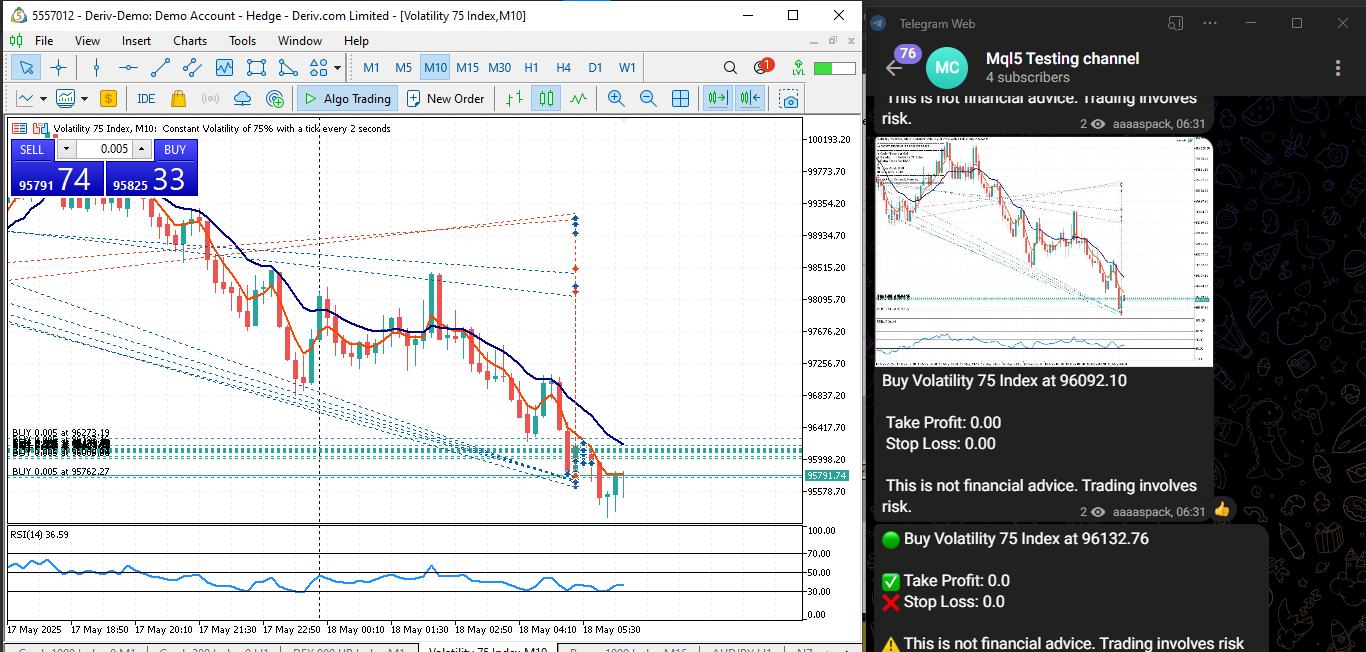Open the File menu
The height and width of the screenshot is (652, 1366).
pyautogui.click(x=44, y=41)
